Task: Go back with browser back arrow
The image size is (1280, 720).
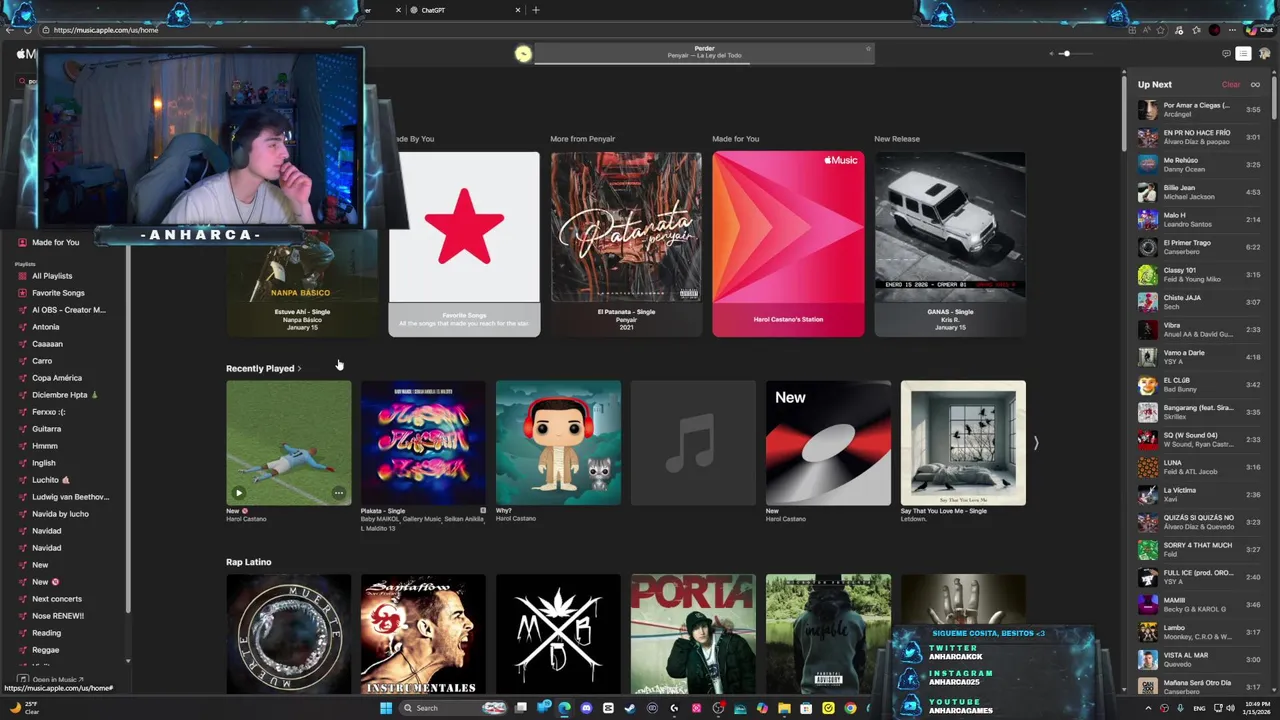Action: tap(10, 30)
